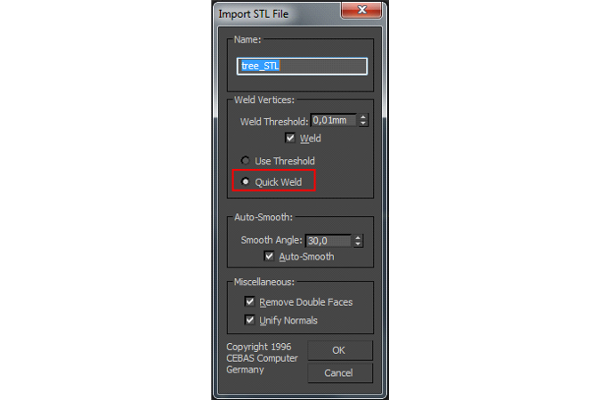Toggle the Auto-Smooth checkbox
This screenshot has height=400, width=600.
point(269,256)
